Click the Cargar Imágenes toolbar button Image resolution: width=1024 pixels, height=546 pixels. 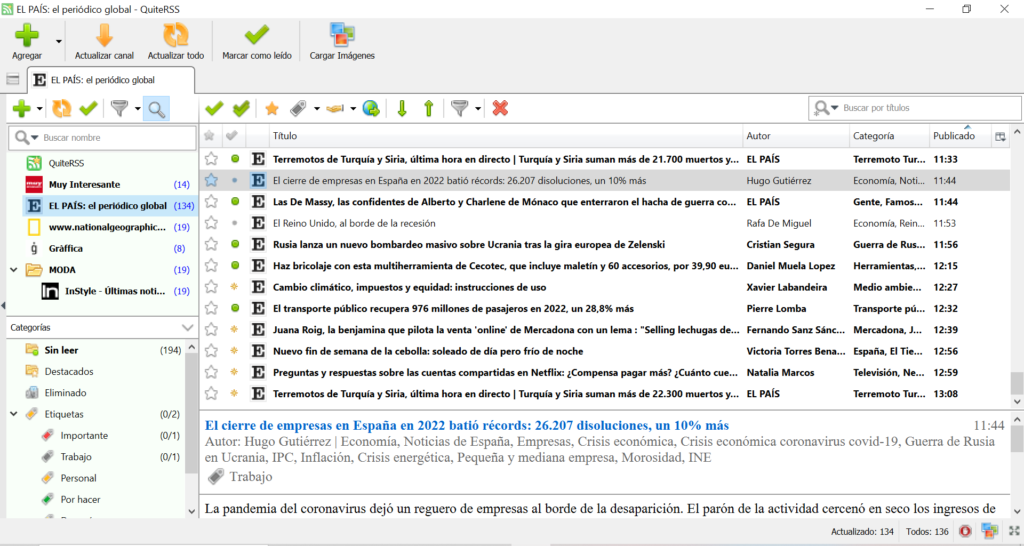pos(342,40)
